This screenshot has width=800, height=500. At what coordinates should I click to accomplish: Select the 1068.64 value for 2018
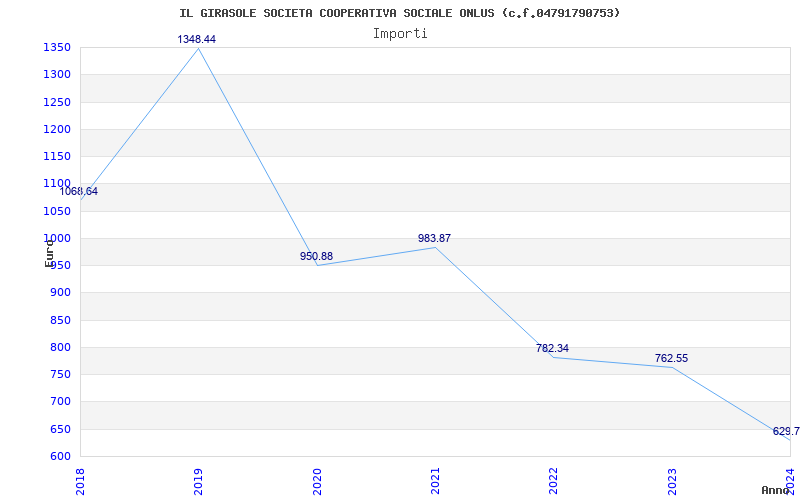(79, 192)
